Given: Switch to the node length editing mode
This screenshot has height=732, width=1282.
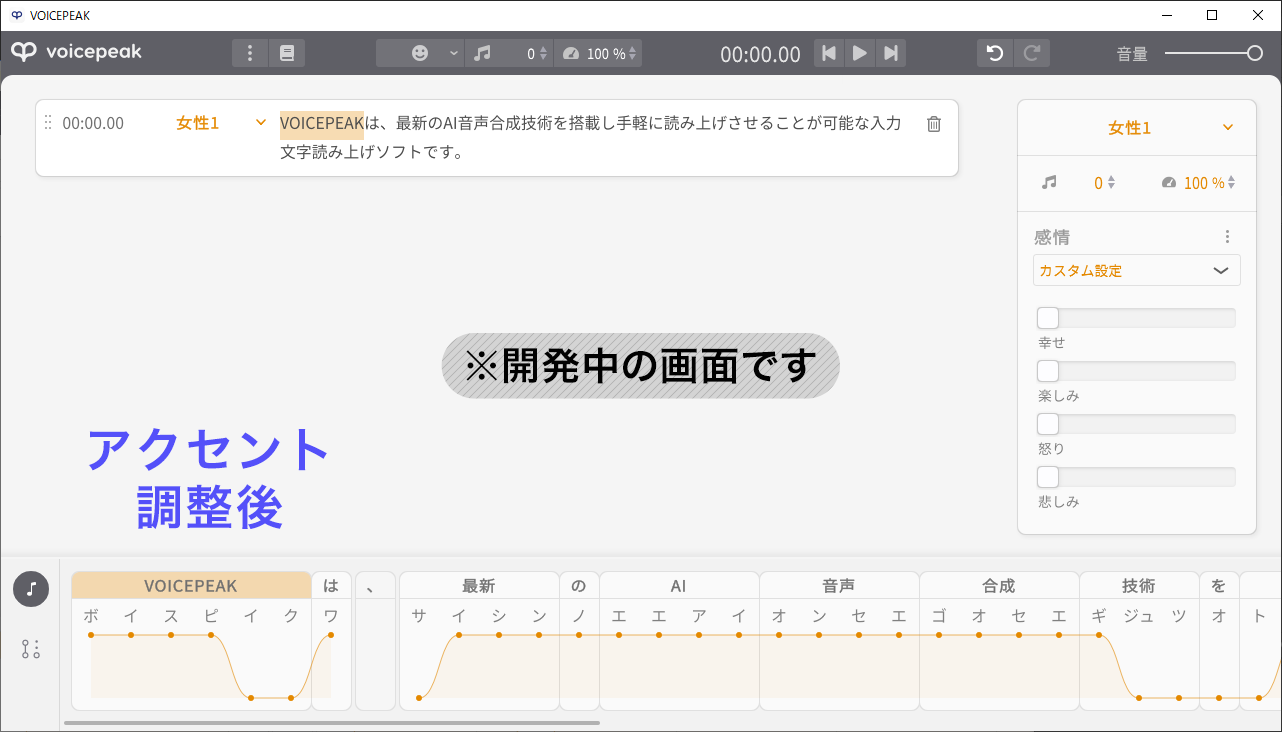Looking at the screenshot, I should tap(31, 649).
